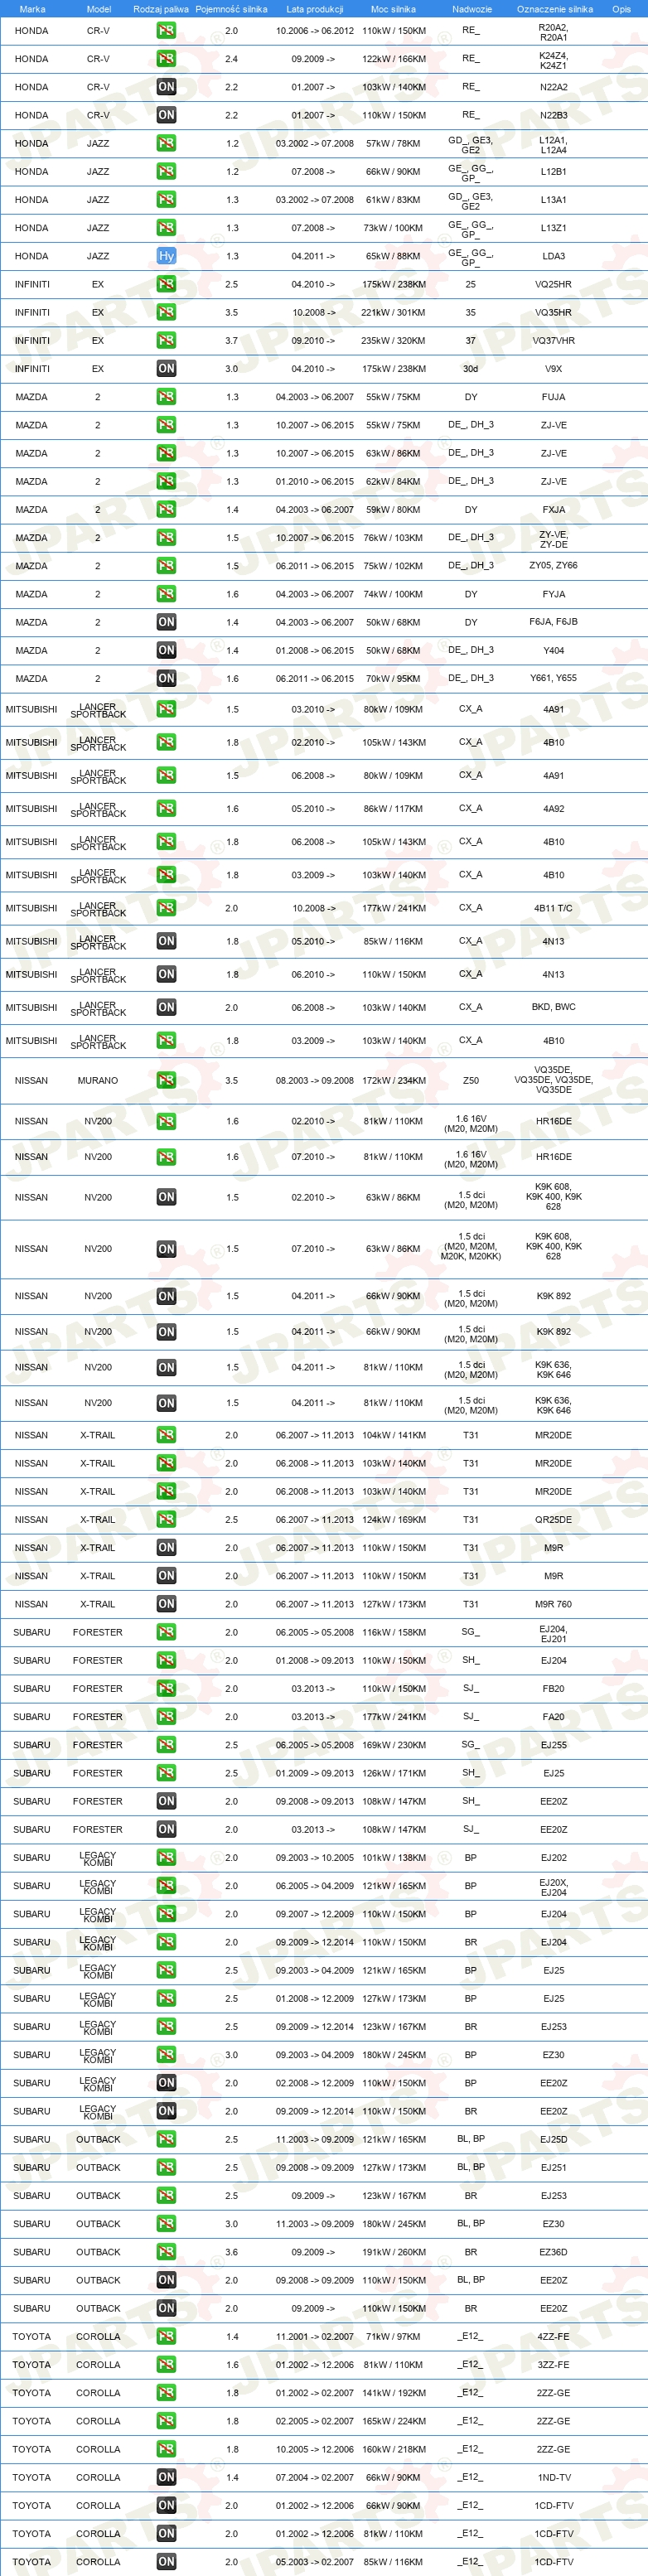Click petrol icon in Mazda 2 FUJA row
The height and width of the screenshot is (2576, 648).
click(166, 397)
